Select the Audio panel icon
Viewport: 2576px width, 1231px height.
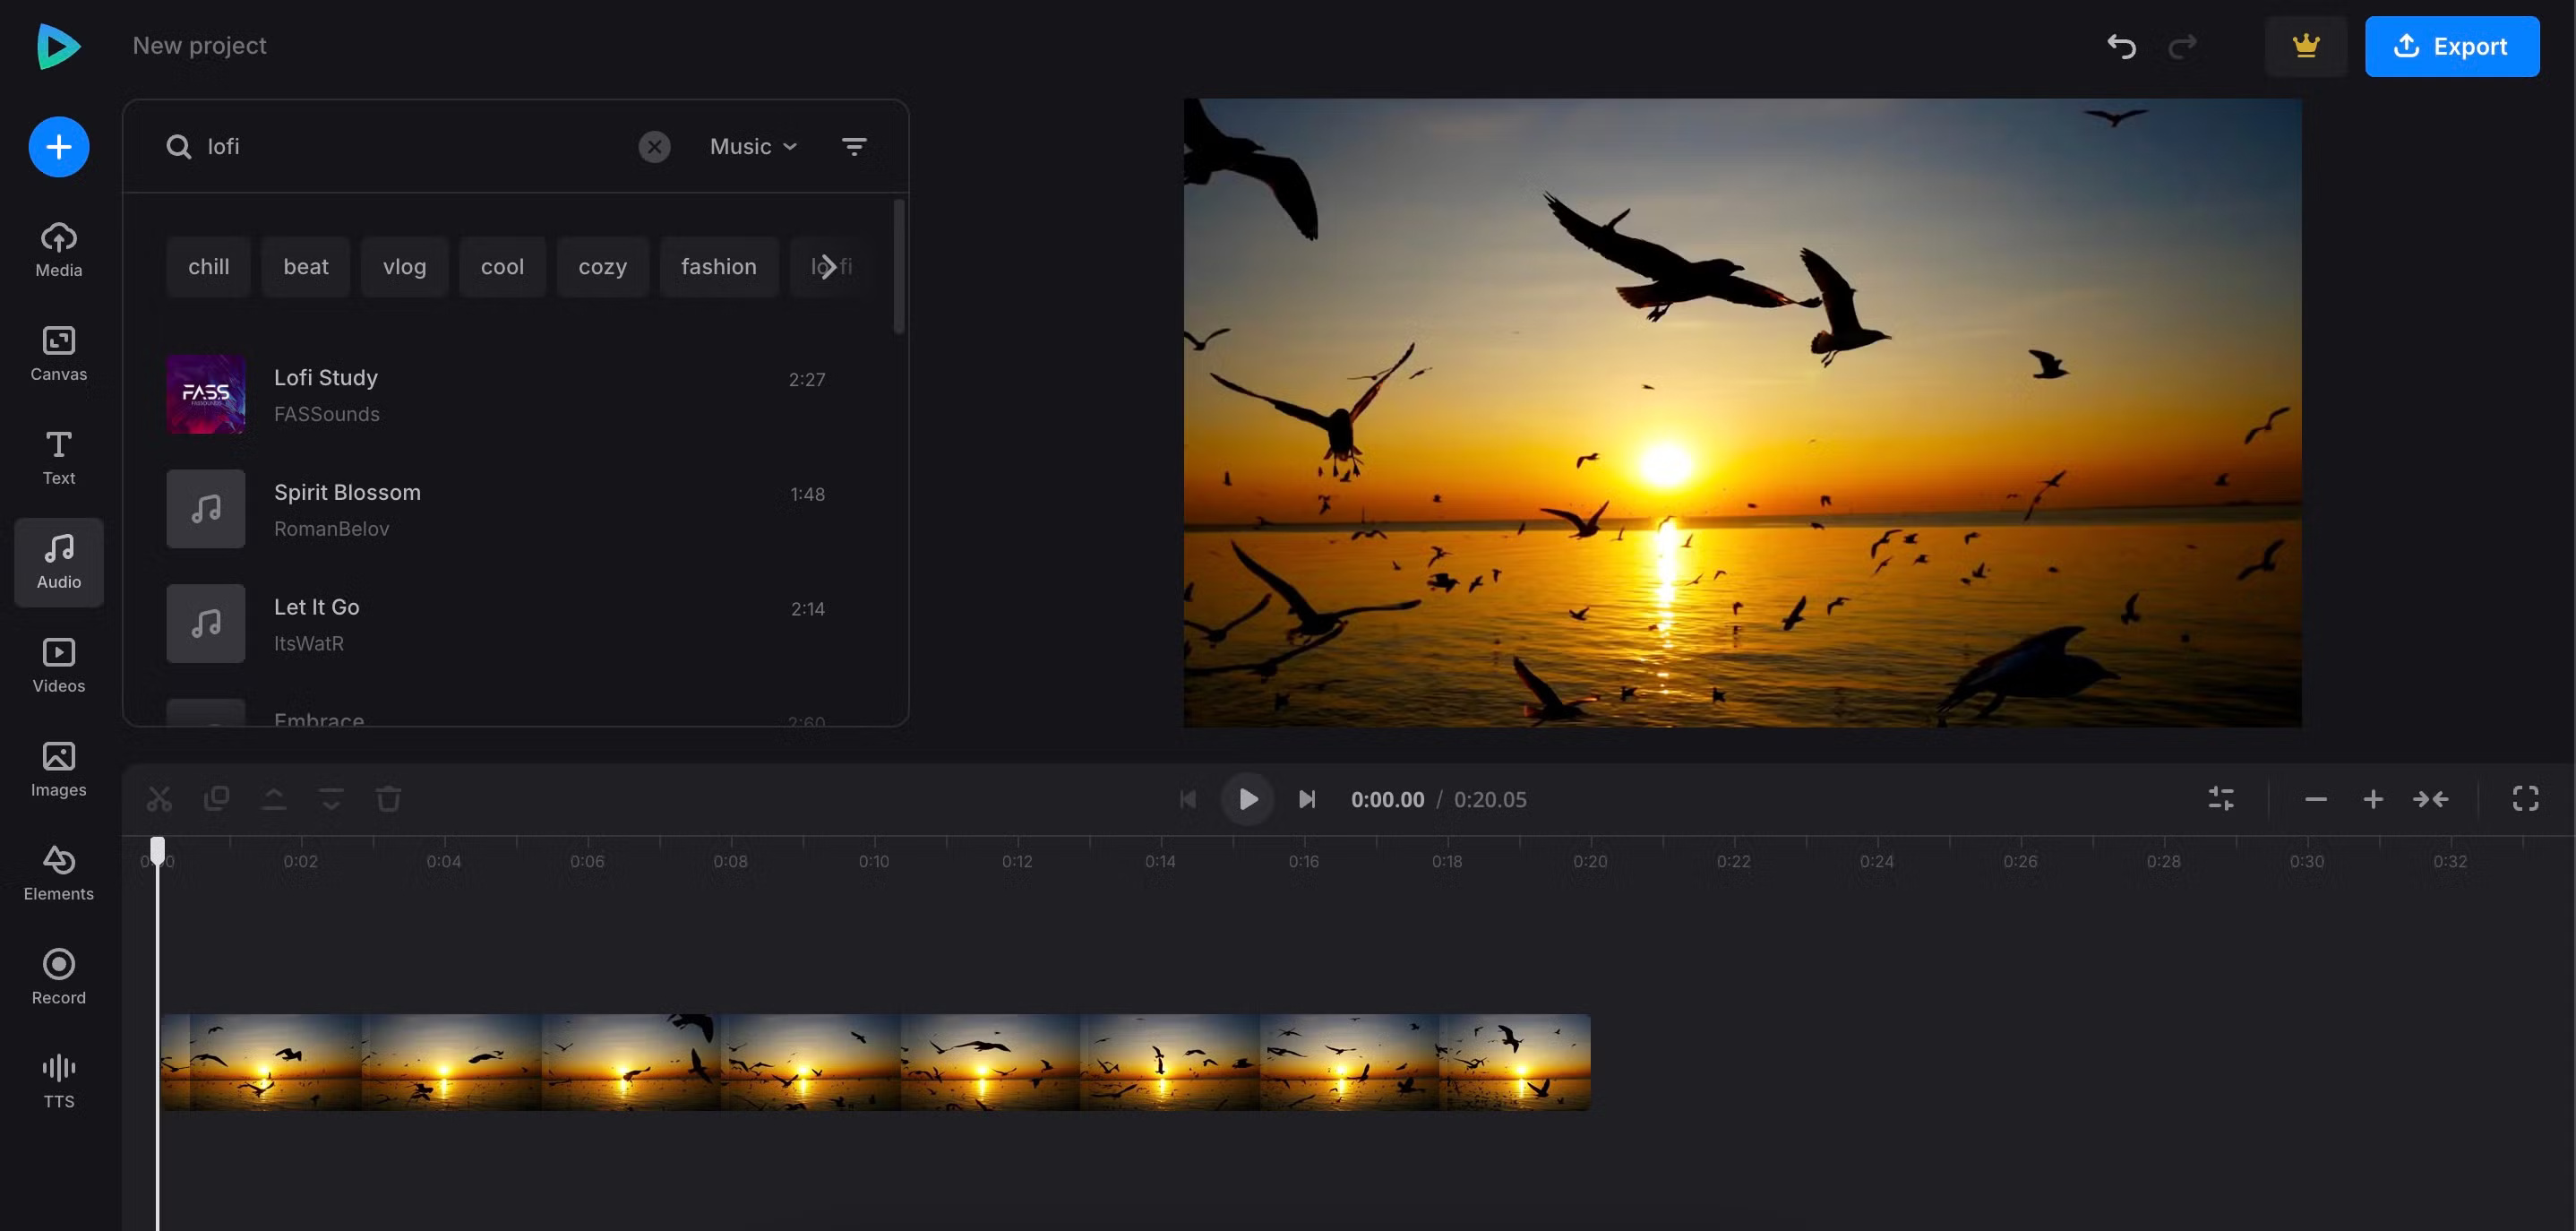57,562
